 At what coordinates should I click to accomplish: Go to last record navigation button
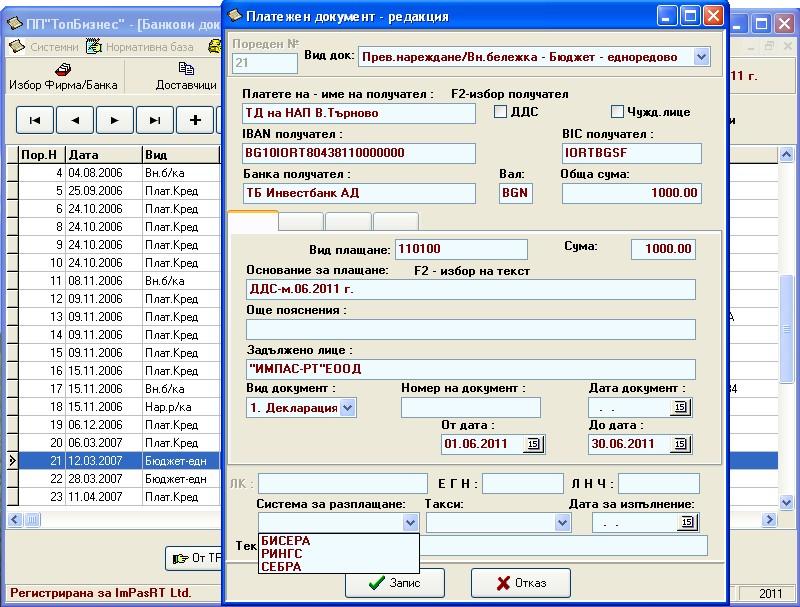[155, 120]
